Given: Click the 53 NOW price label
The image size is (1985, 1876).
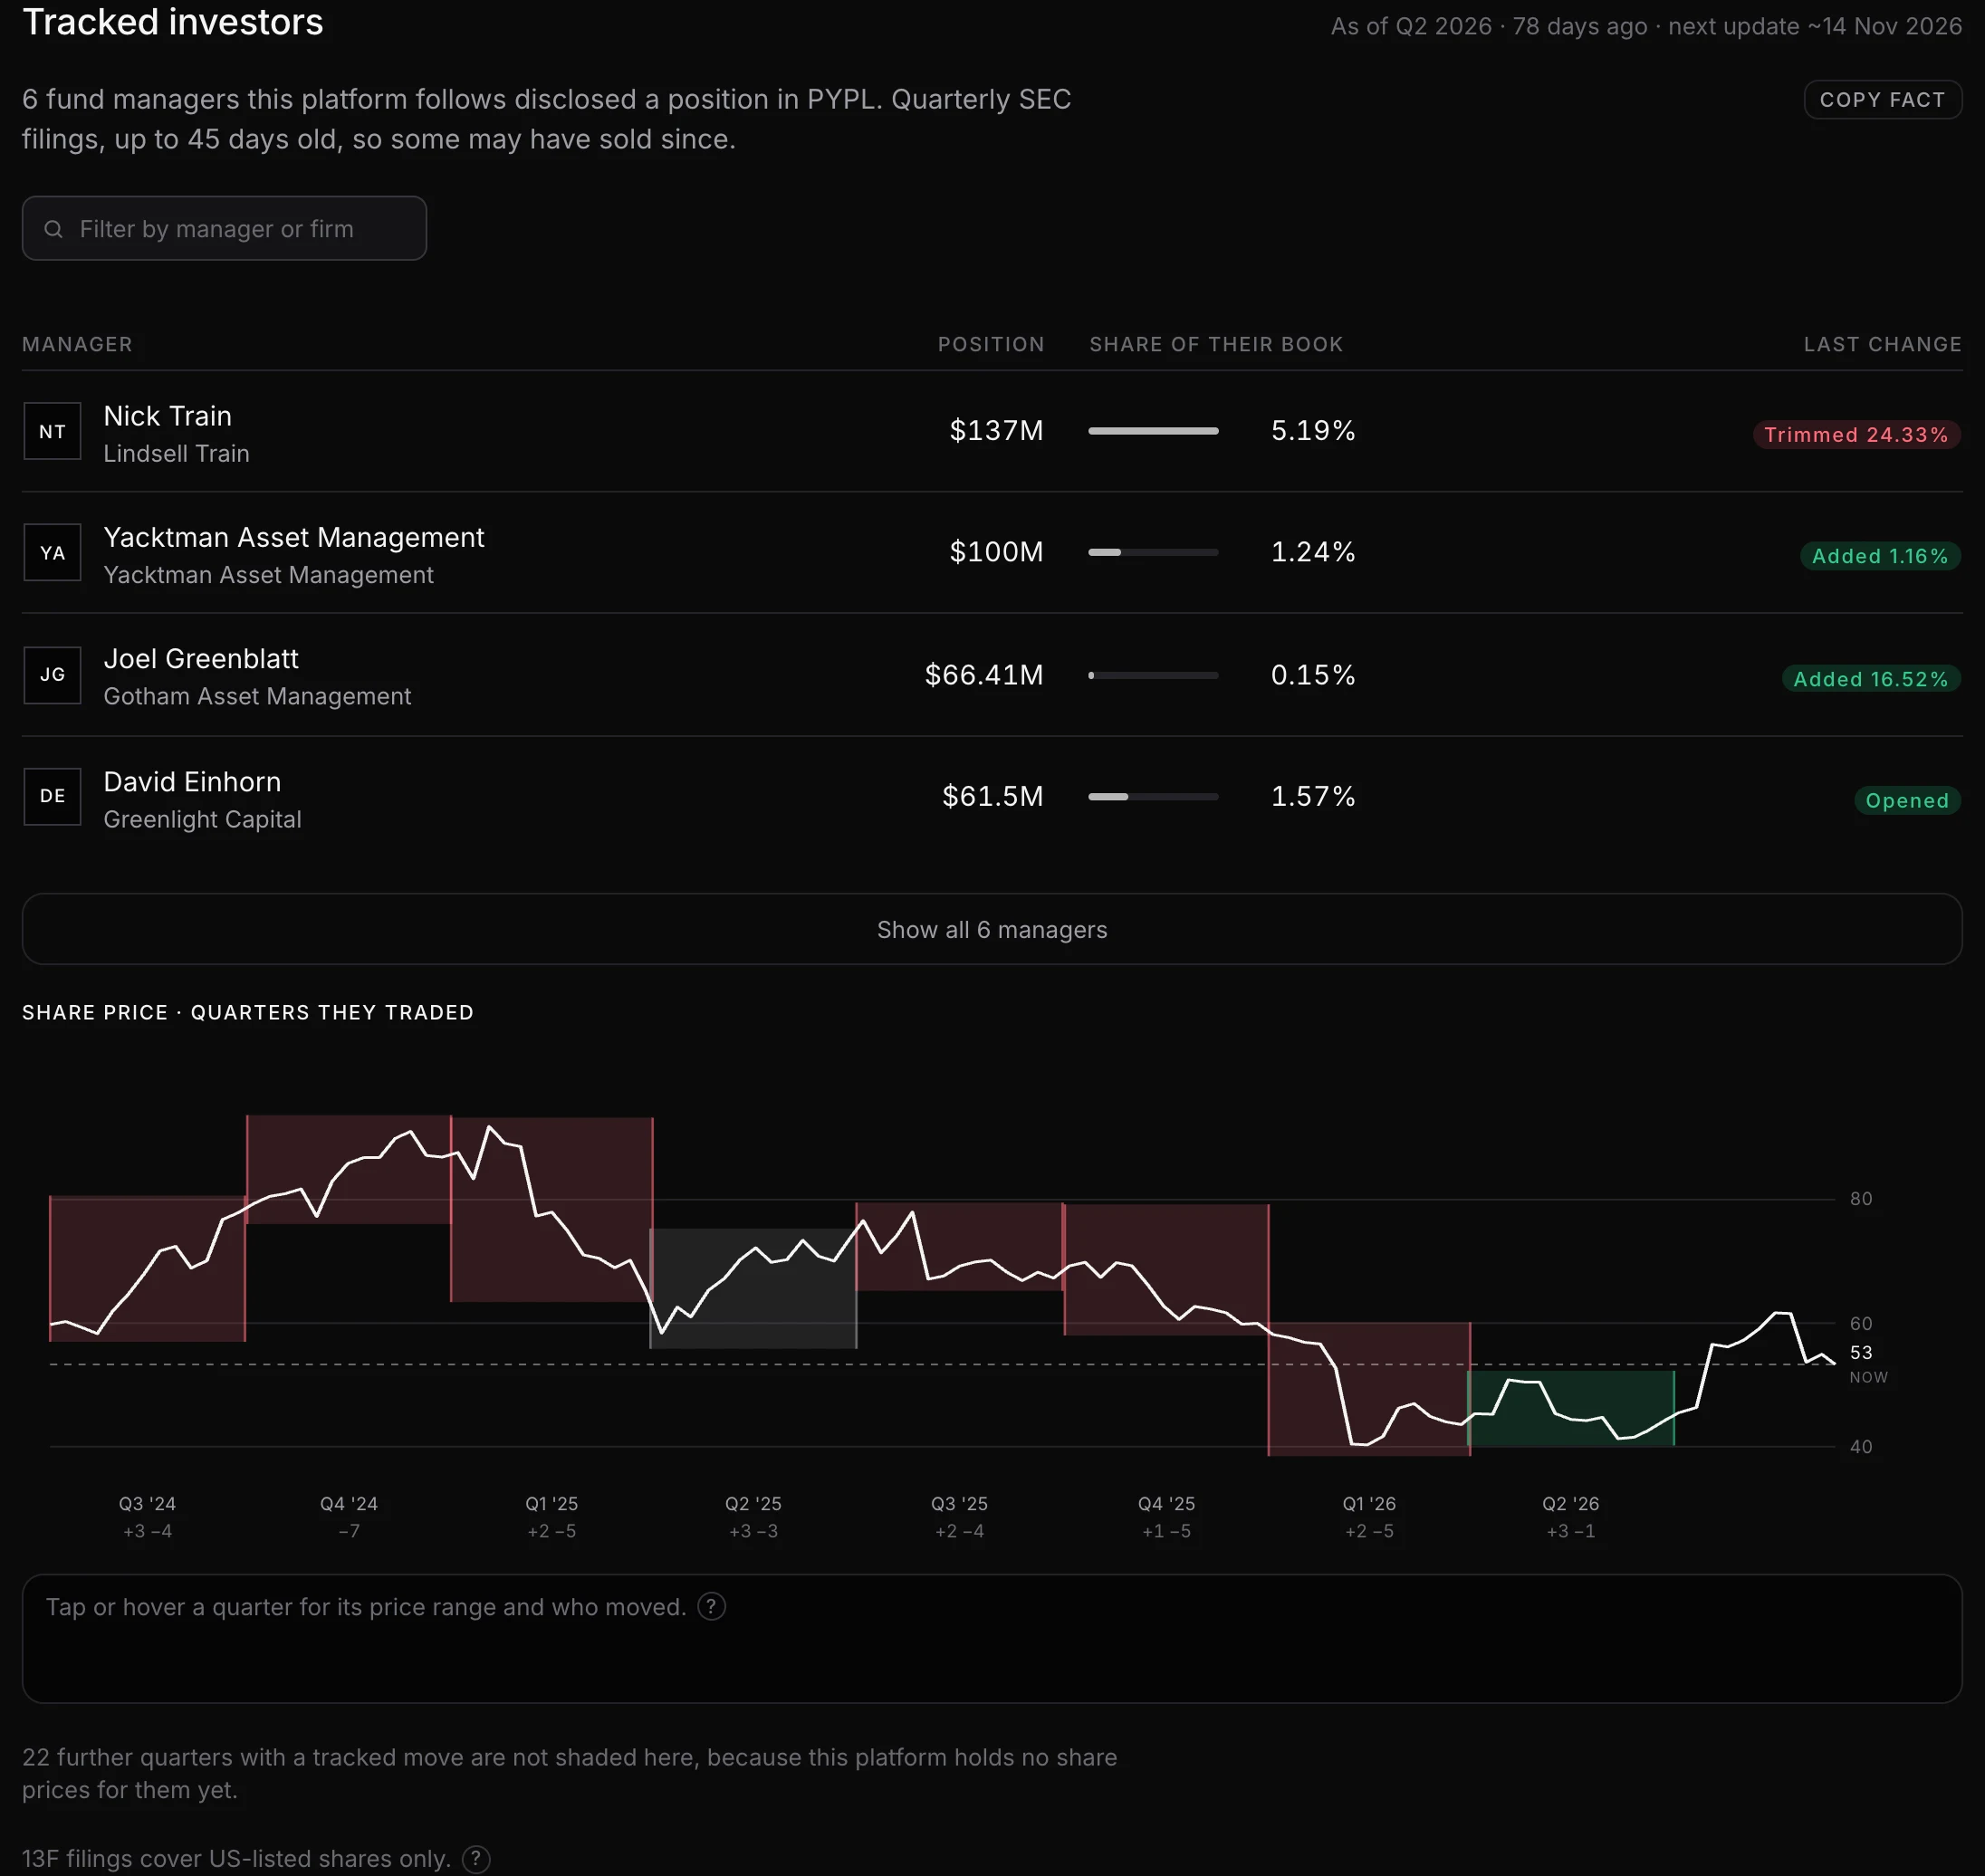Looking at the screenshot, I should pyautogui.click(x=1867, y=1364).
